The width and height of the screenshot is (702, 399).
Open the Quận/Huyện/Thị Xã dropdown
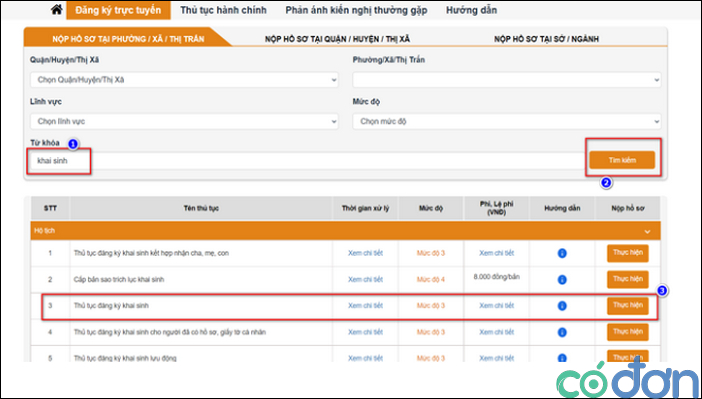coord(184,80)
